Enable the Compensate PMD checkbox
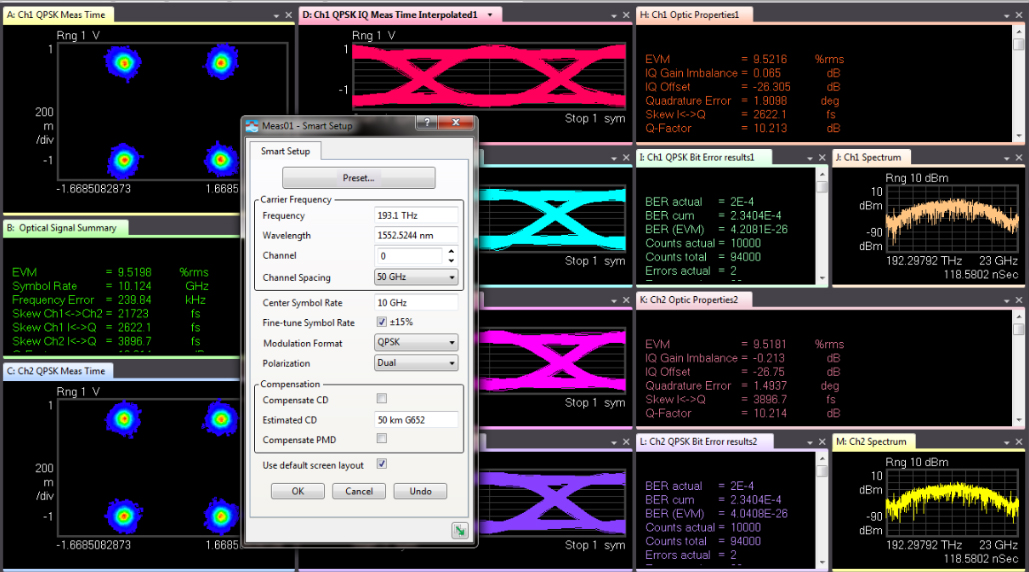Screen dimensions: 1029x572 (381, 438)
